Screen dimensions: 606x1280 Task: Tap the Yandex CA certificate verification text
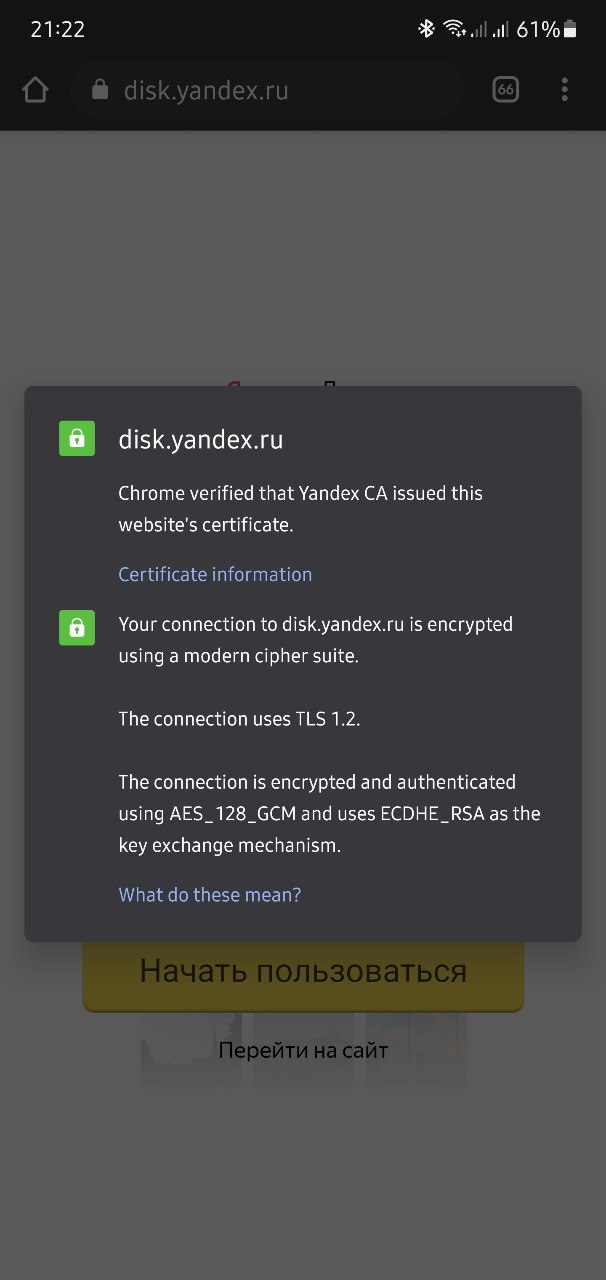[300, 509]
